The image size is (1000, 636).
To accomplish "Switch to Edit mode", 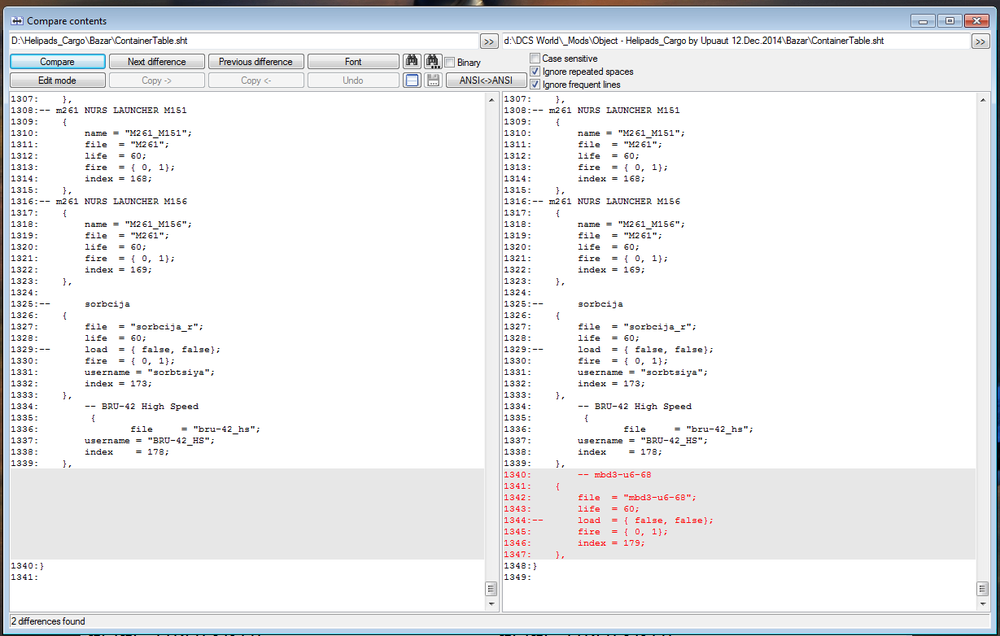I will pos(57,80).
